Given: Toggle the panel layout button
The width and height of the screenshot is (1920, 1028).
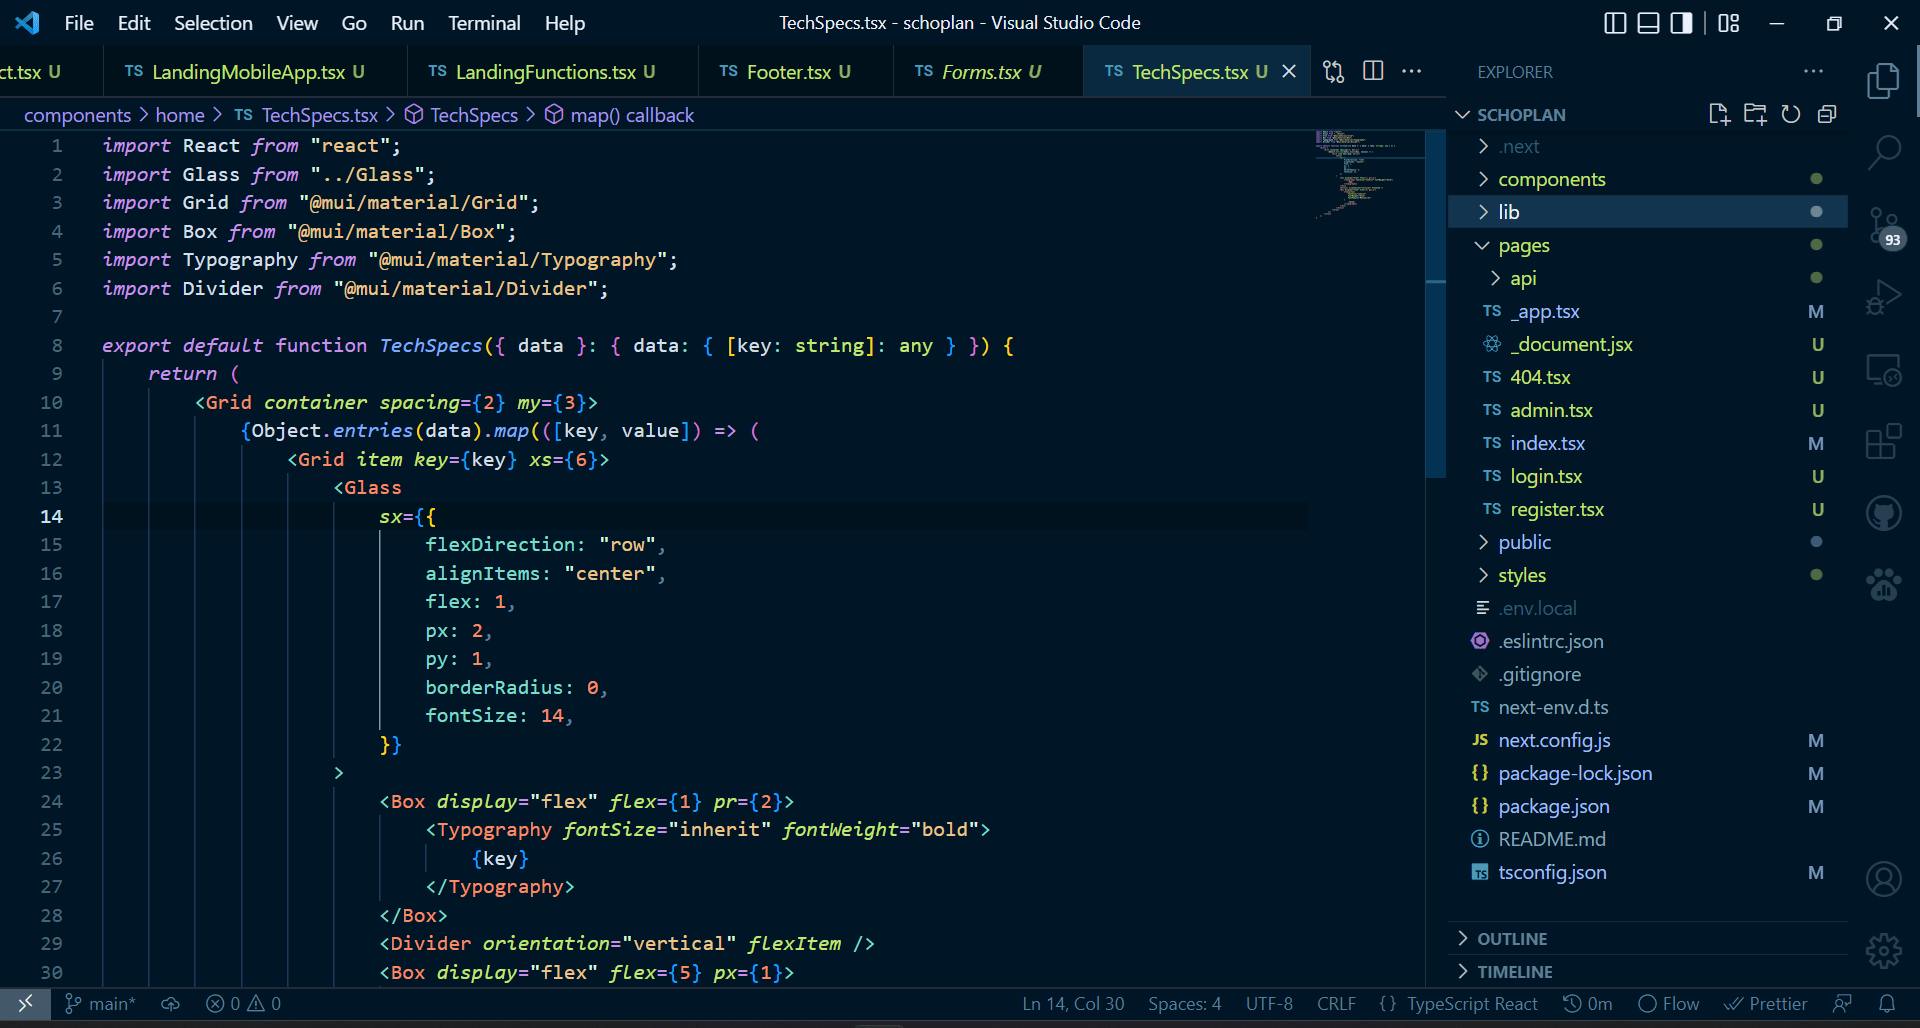Looking at the screenshot, I should pyautogui.click(x=1648, y=23).
